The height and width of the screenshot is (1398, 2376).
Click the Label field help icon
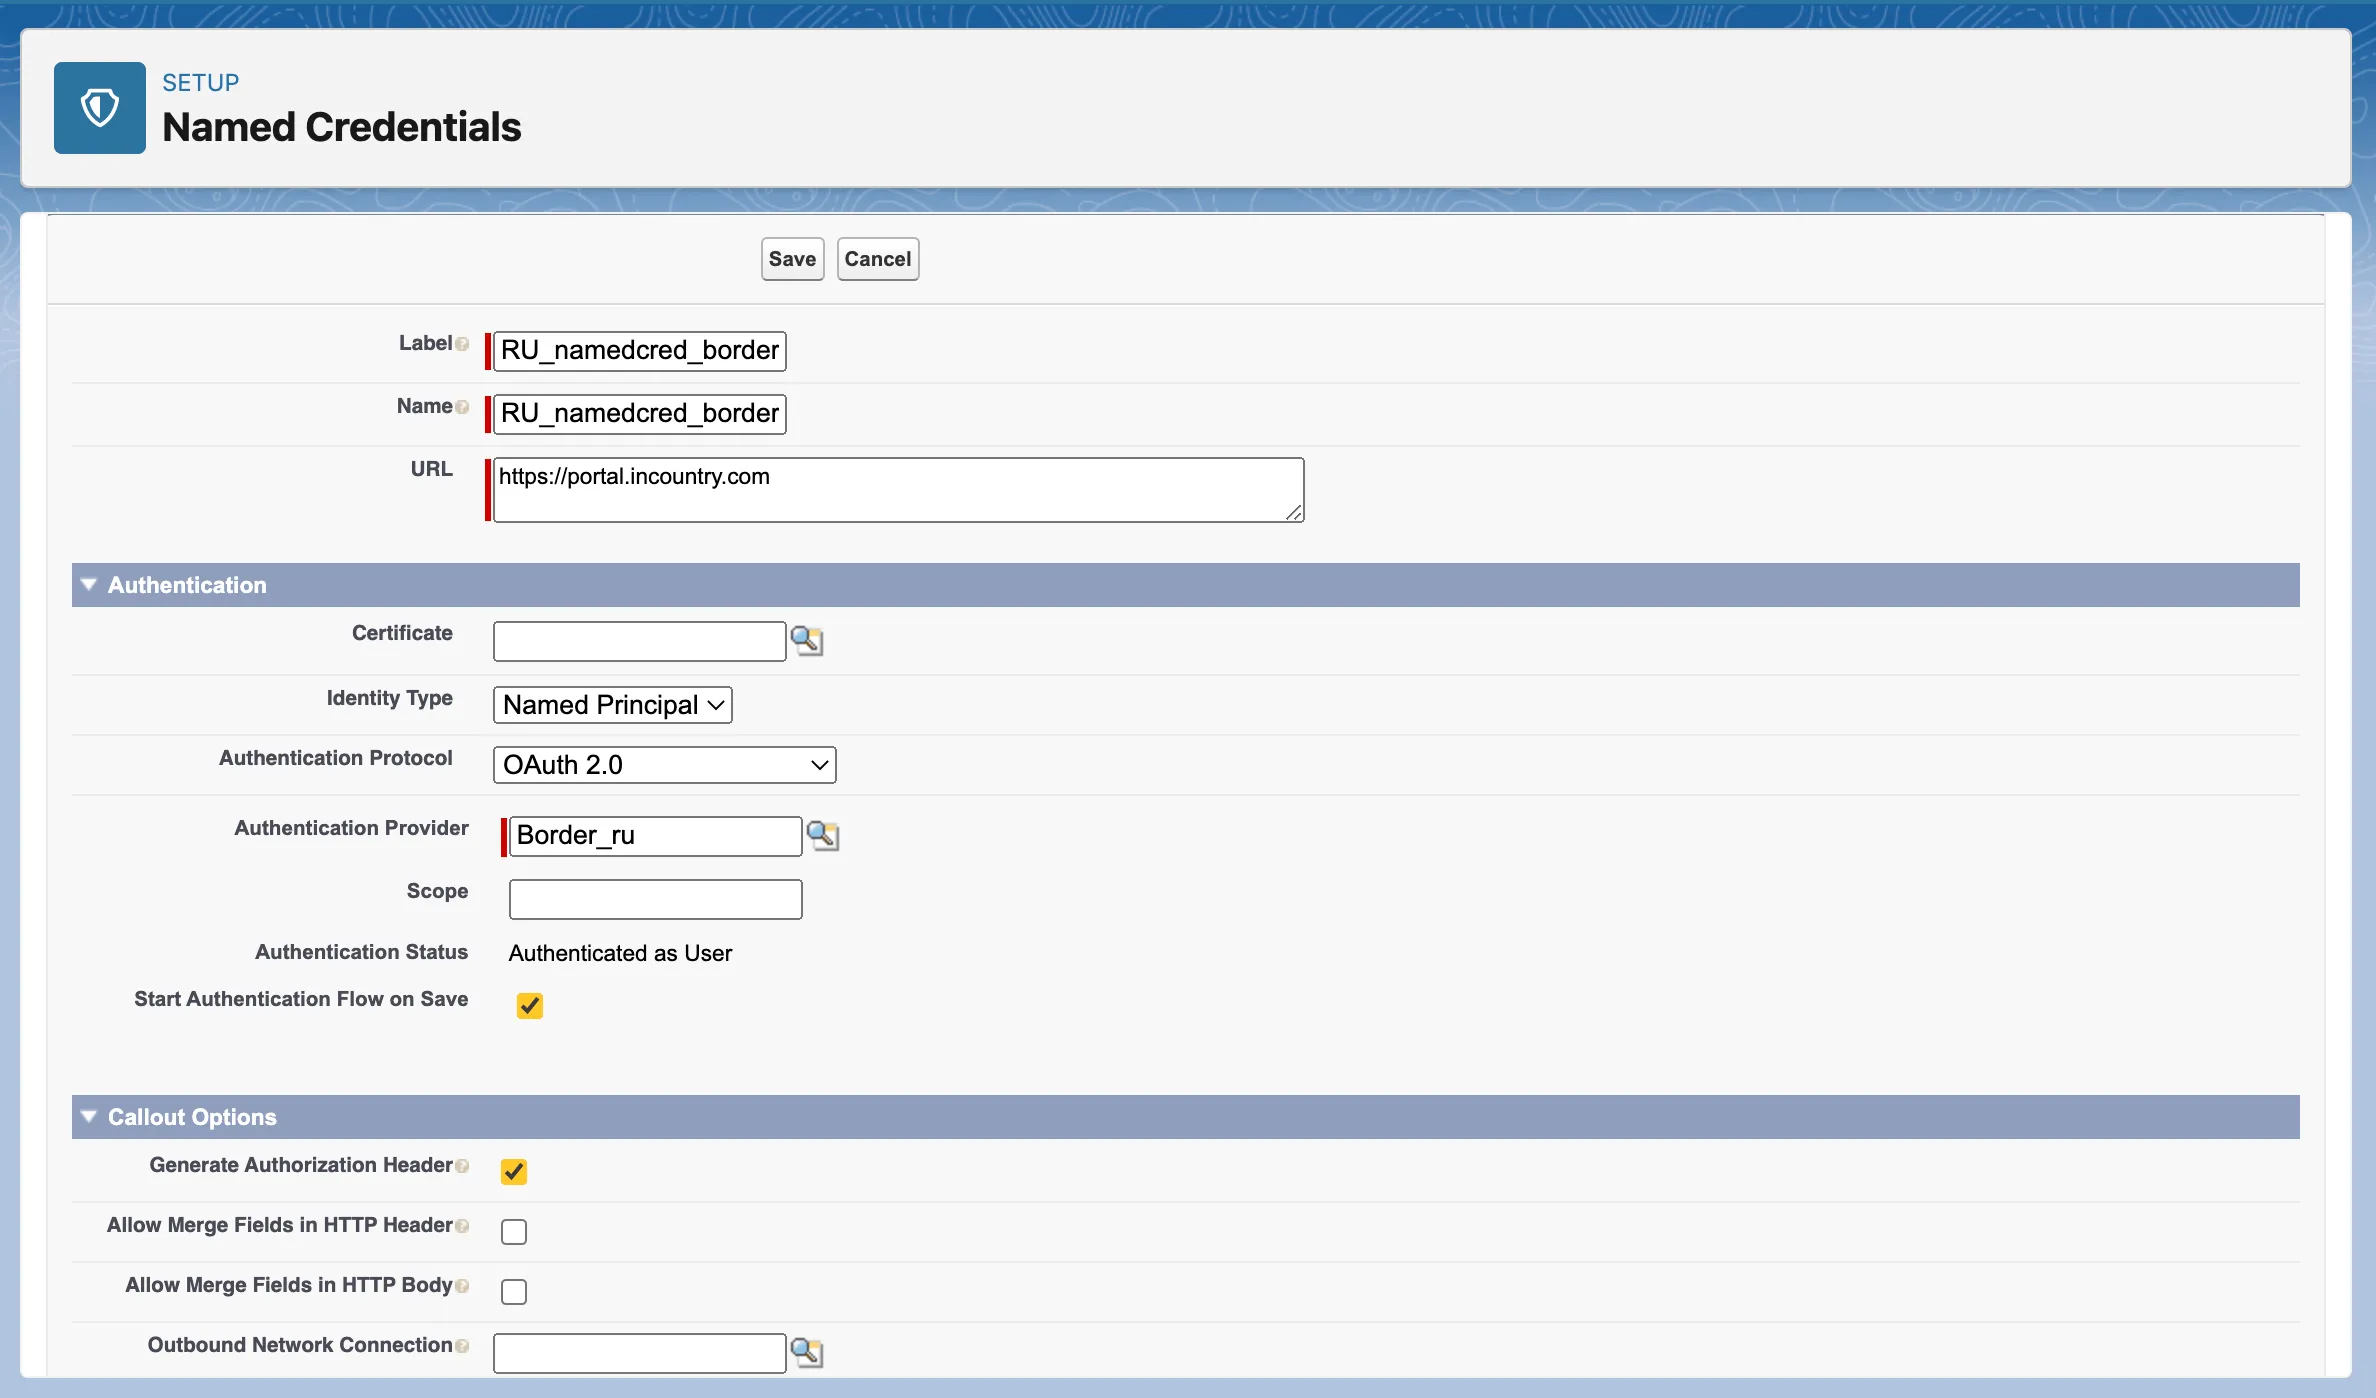point(462,344)
